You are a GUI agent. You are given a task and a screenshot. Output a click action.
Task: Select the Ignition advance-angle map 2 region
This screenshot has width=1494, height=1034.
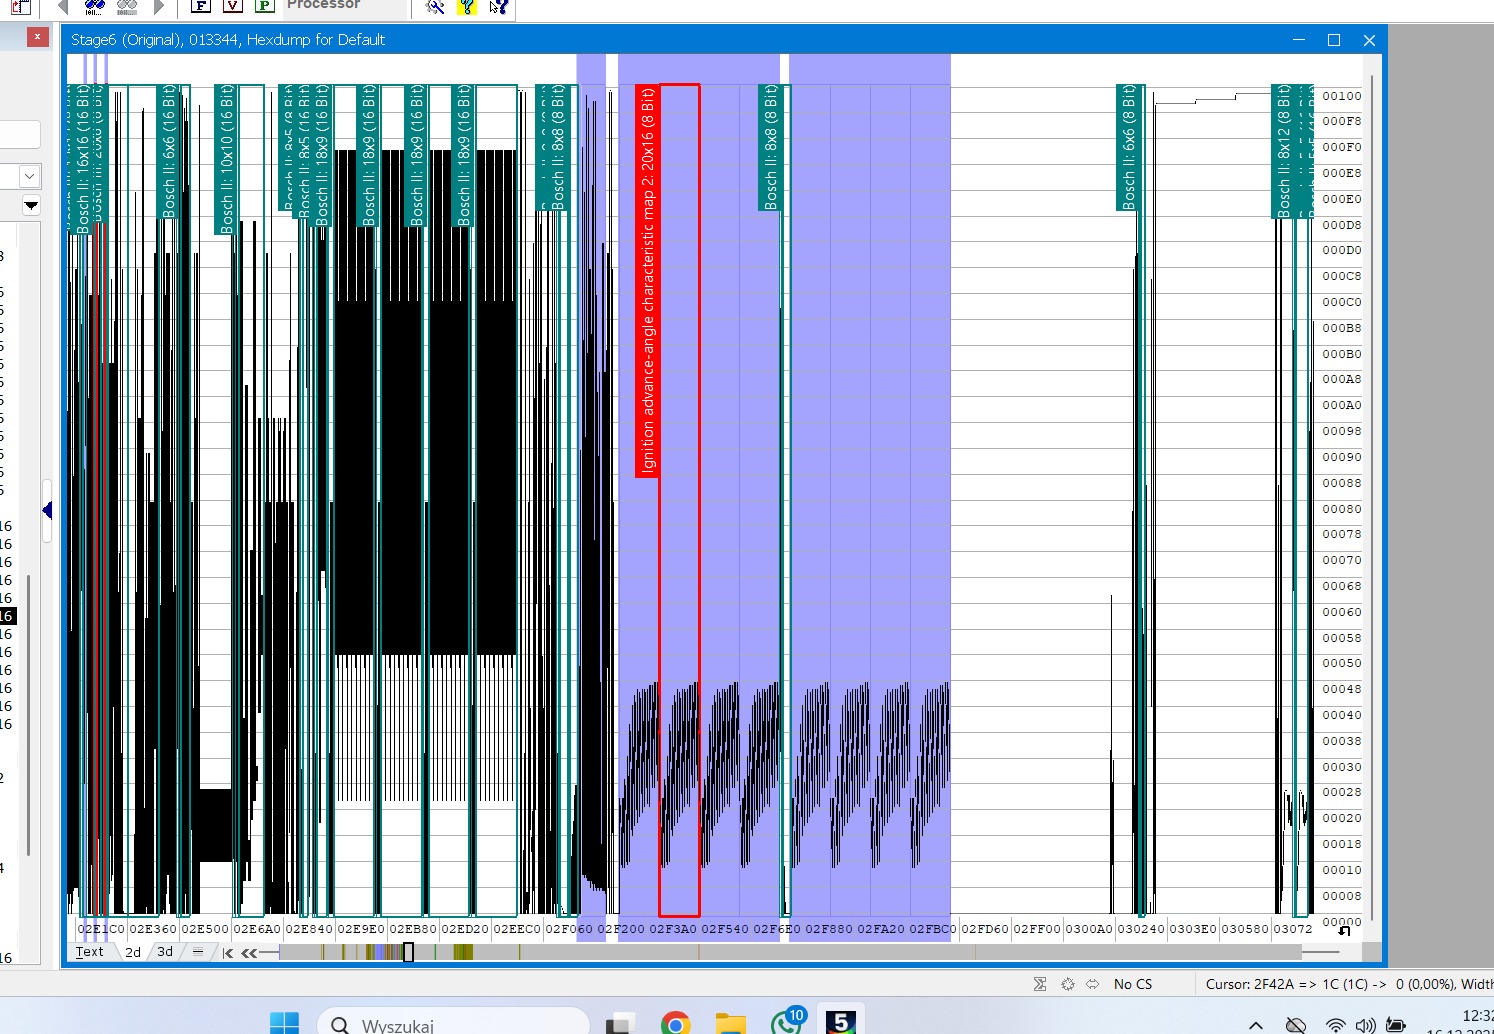pos(678,500)
